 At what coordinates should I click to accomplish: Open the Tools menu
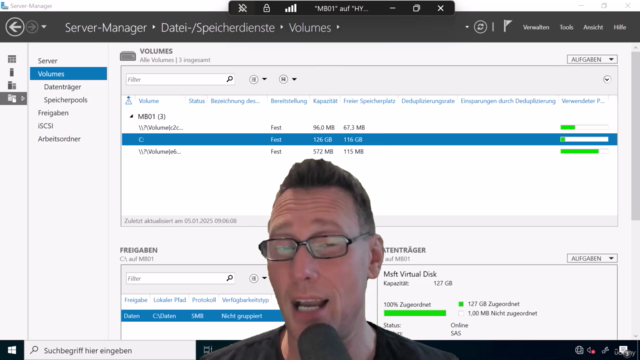[x=566, y=27]
